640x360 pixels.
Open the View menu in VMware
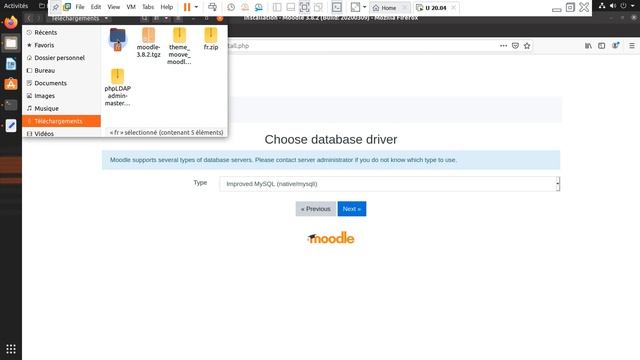113,7
